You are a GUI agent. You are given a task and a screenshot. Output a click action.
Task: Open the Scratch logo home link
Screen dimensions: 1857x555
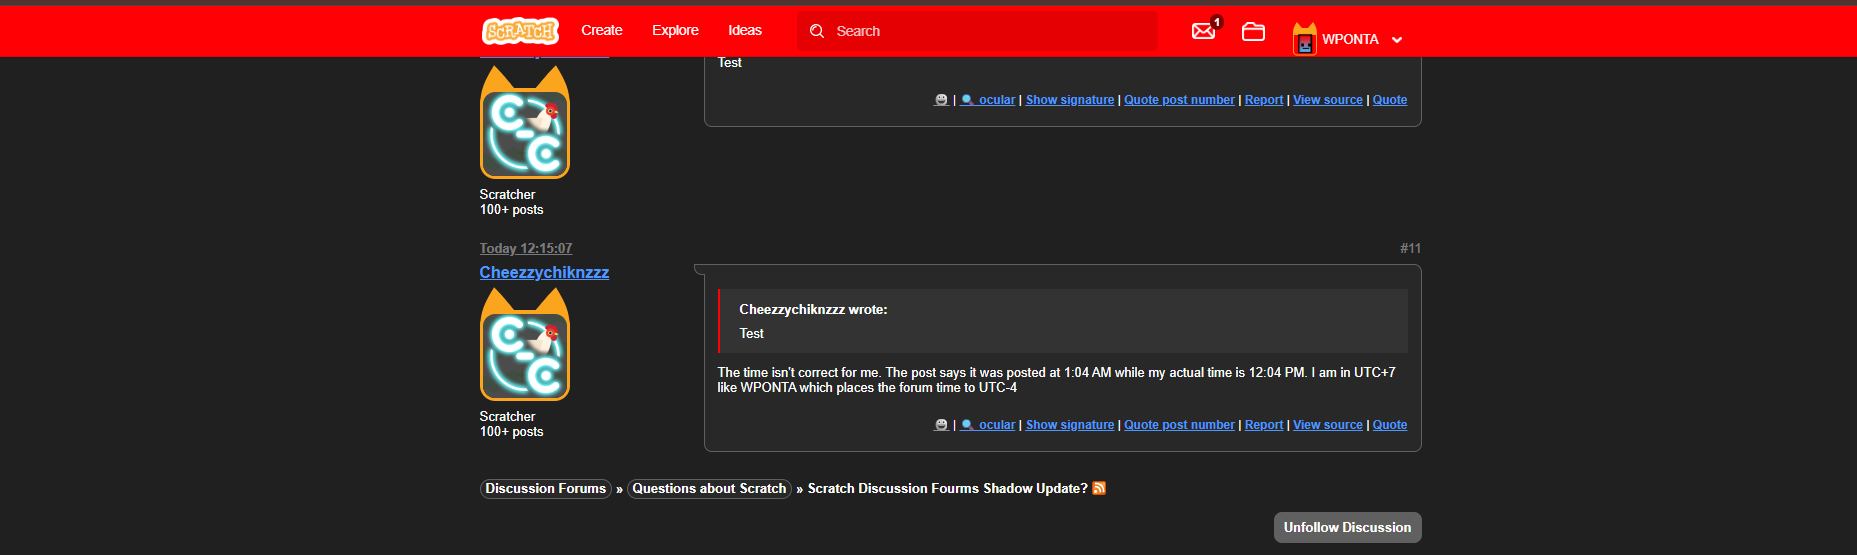point(520,31)
